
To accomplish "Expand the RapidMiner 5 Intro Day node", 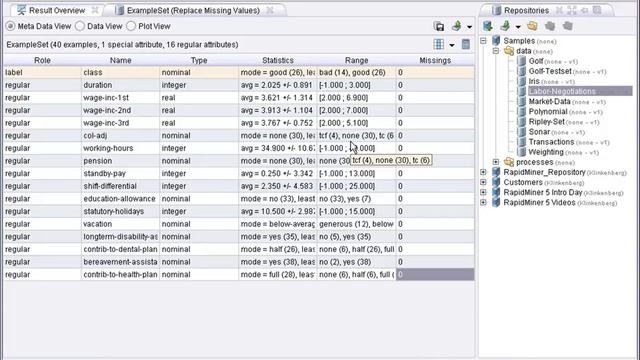I will (x=484, y=192).
